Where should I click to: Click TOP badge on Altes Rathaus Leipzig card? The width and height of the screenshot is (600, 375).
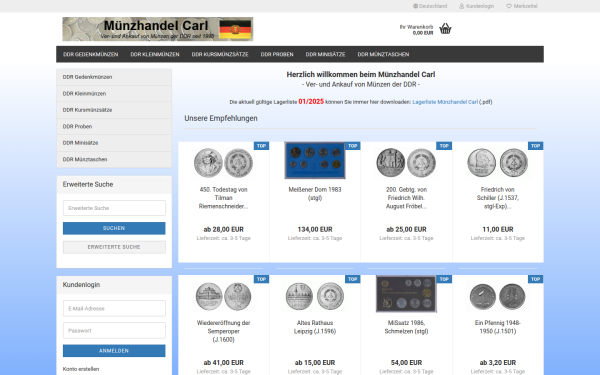353,279
